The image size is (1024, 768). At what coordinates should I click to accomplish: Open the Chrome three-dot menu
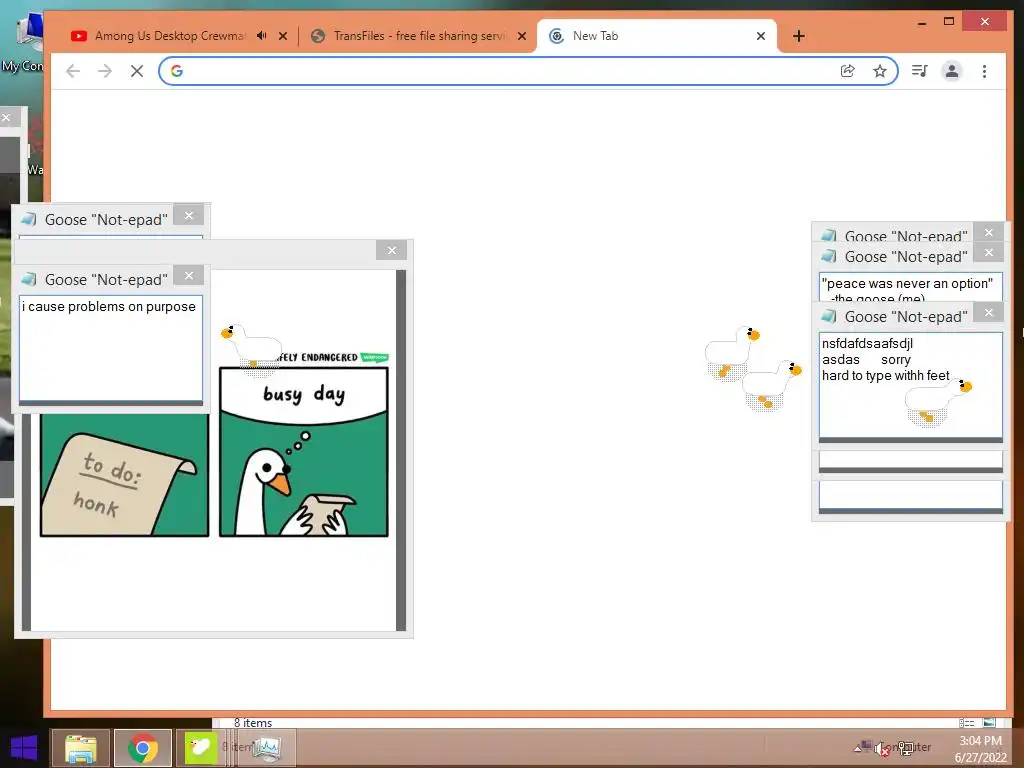(984, 71)
